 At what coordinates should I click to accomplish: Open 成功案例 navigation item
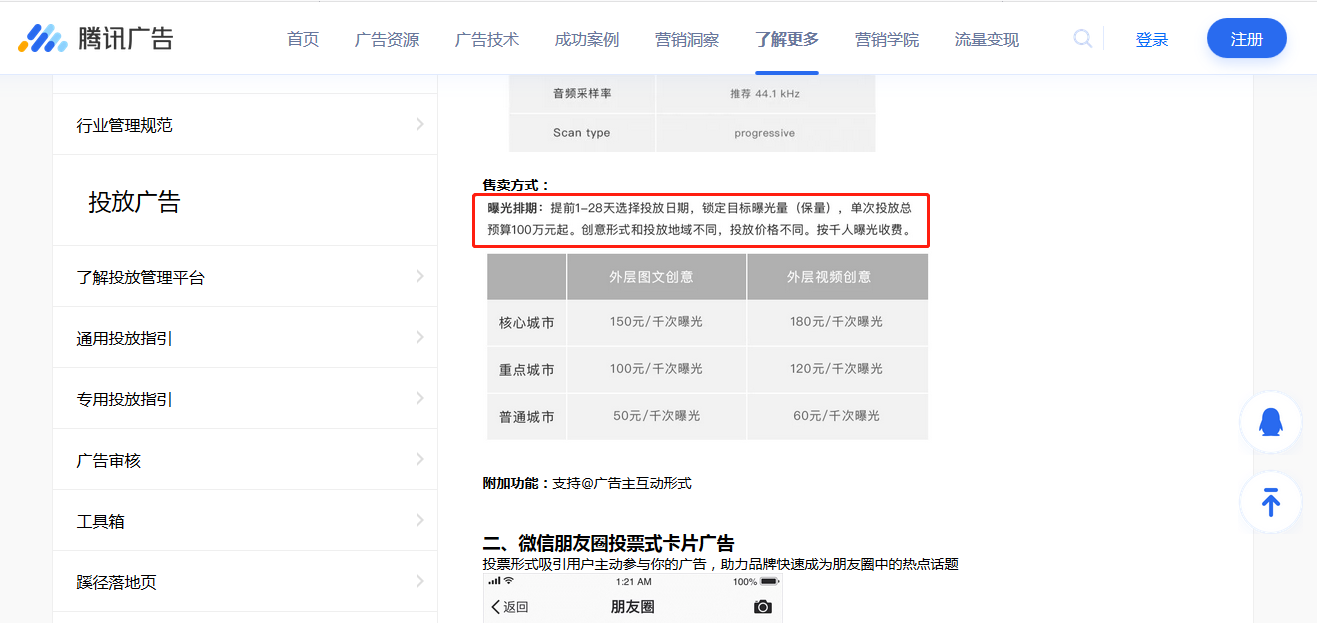tap(587, 39)
